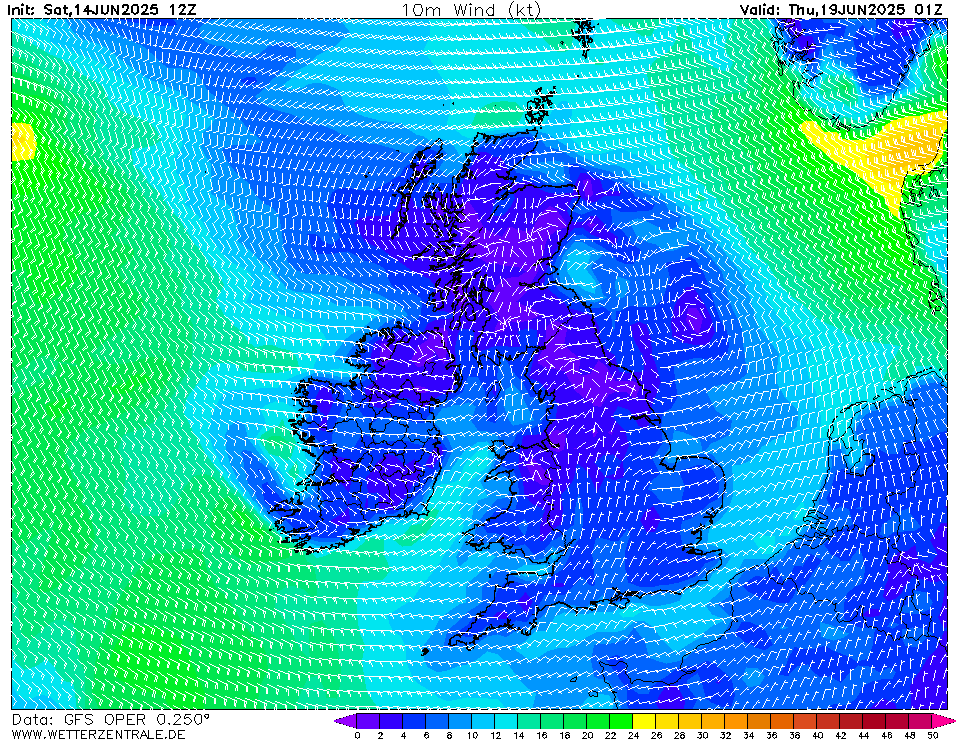Select the 44–46 kt dark red swatch

[875, 721]
